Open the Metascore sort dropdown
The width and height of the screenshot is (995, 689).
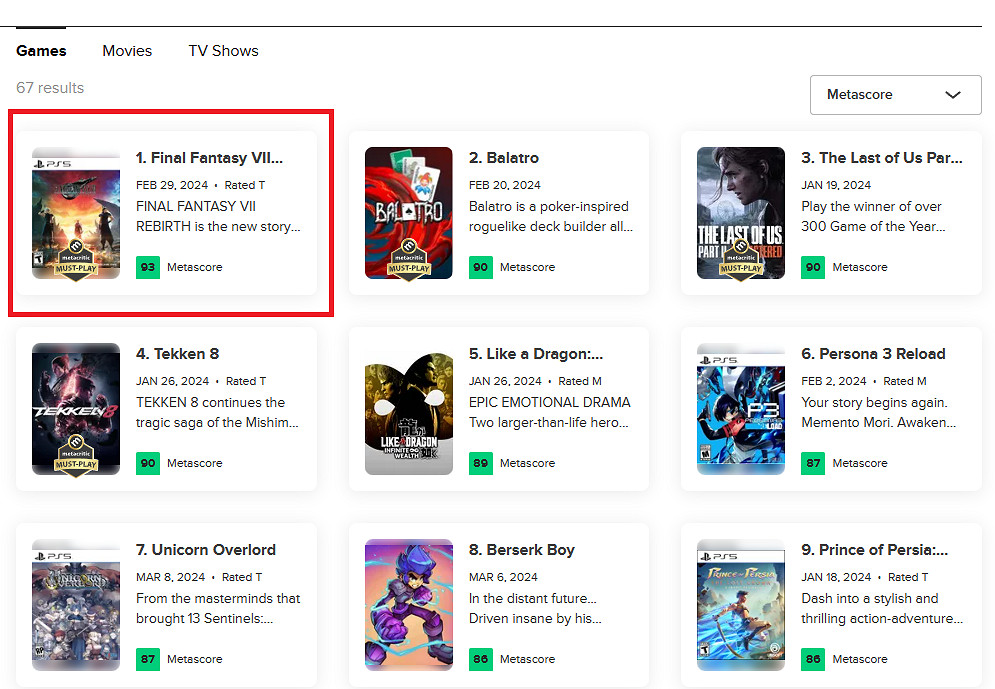point(895,95)
